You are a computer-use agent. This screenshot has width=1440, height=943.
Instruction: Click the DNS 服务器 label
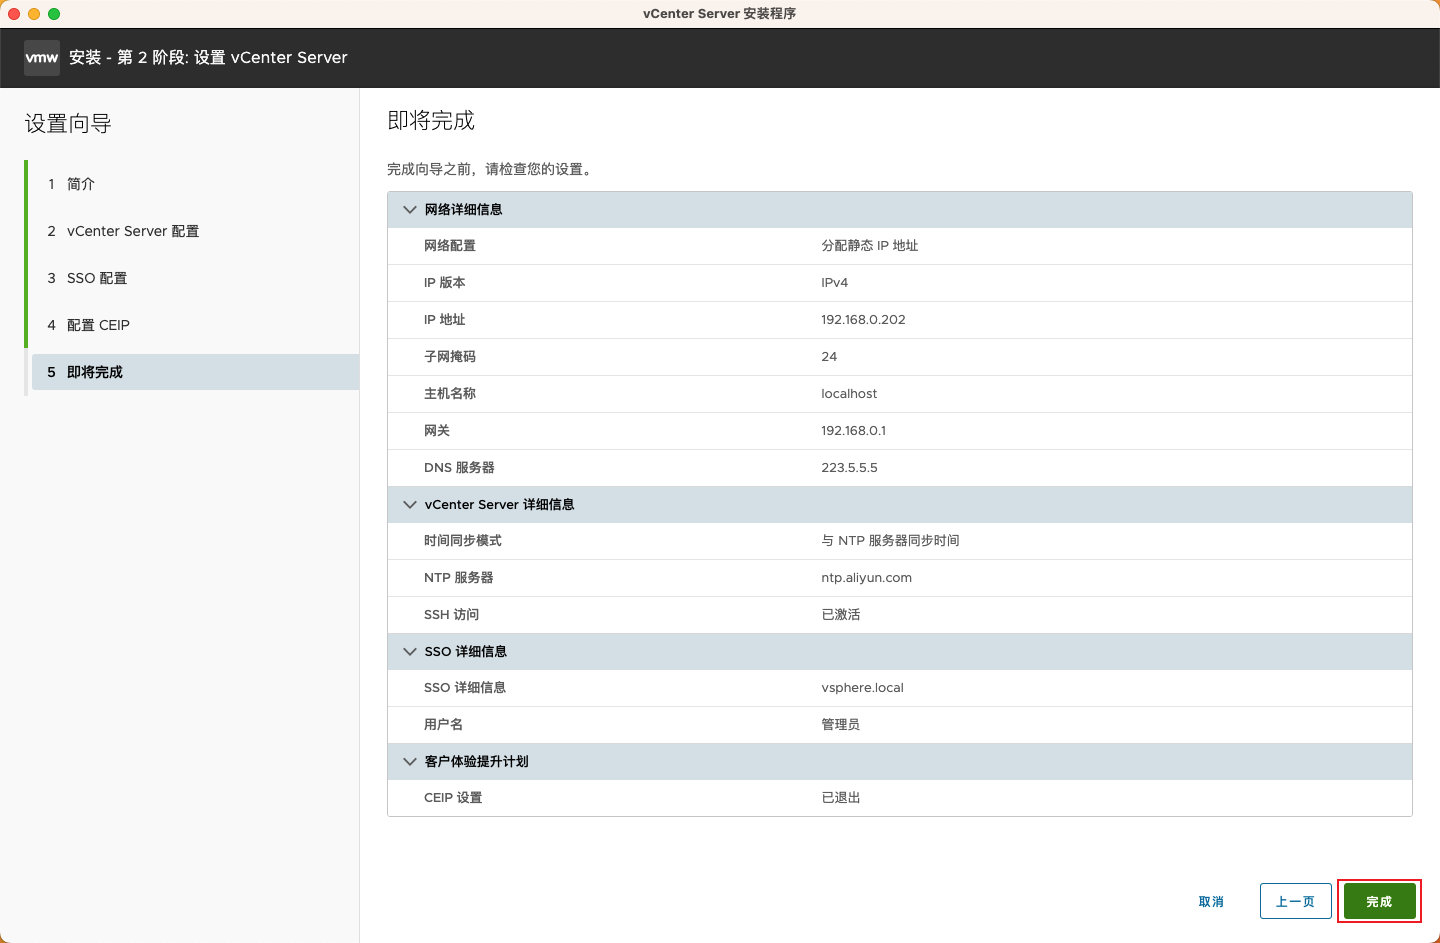point(459,468)
